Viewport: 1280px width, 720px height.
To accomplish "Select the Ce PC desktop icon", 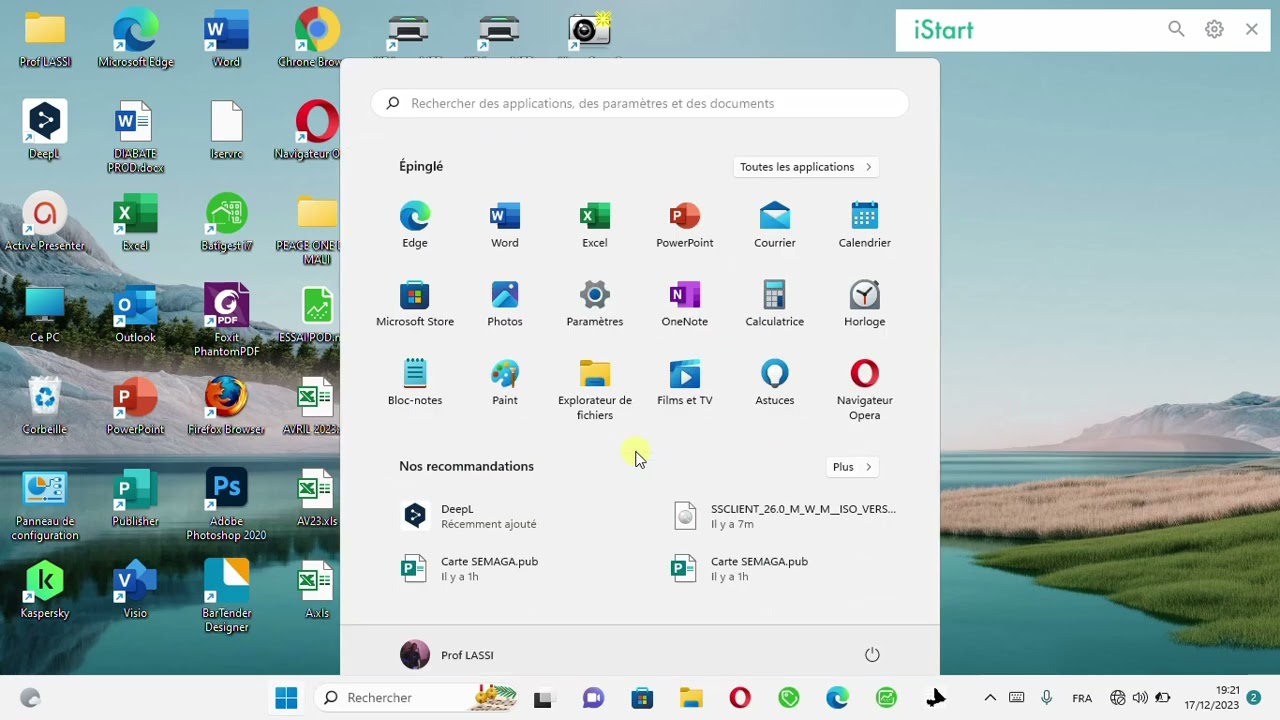I will pyautogui.click(x=45, y=314).
